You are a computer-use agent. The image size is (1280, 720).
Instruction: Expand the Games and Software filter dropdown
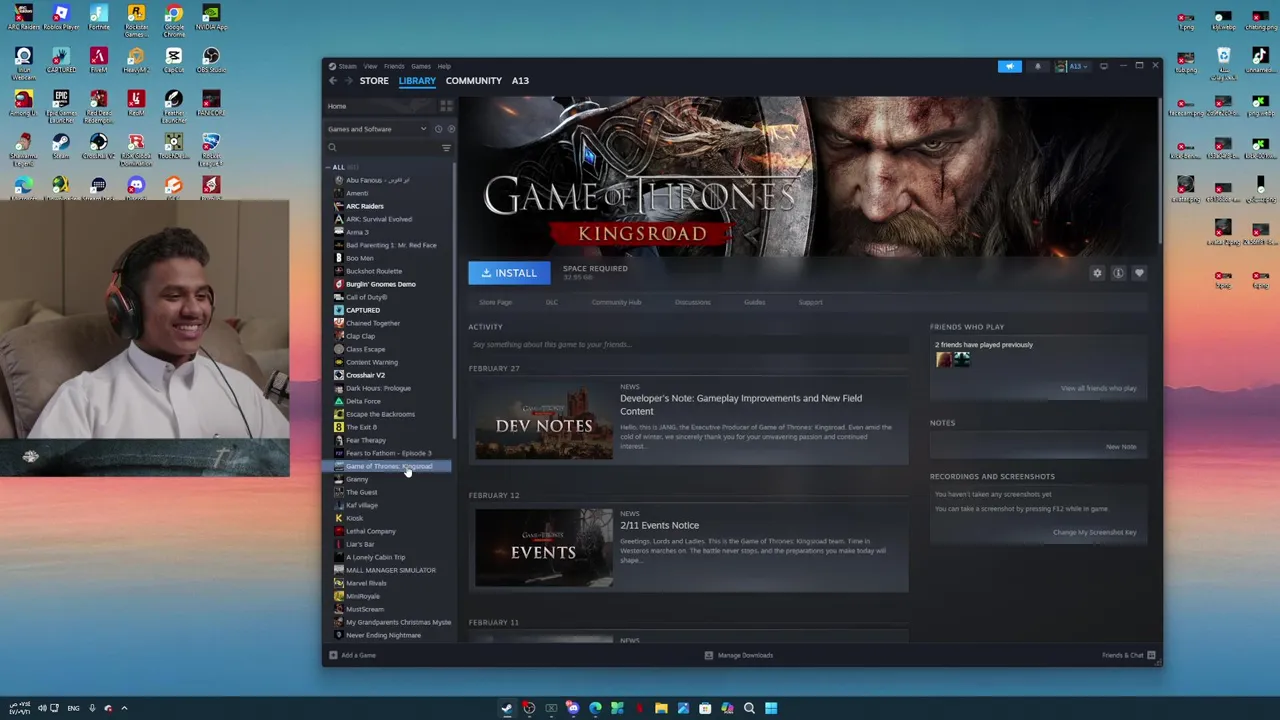click(377, 129)
